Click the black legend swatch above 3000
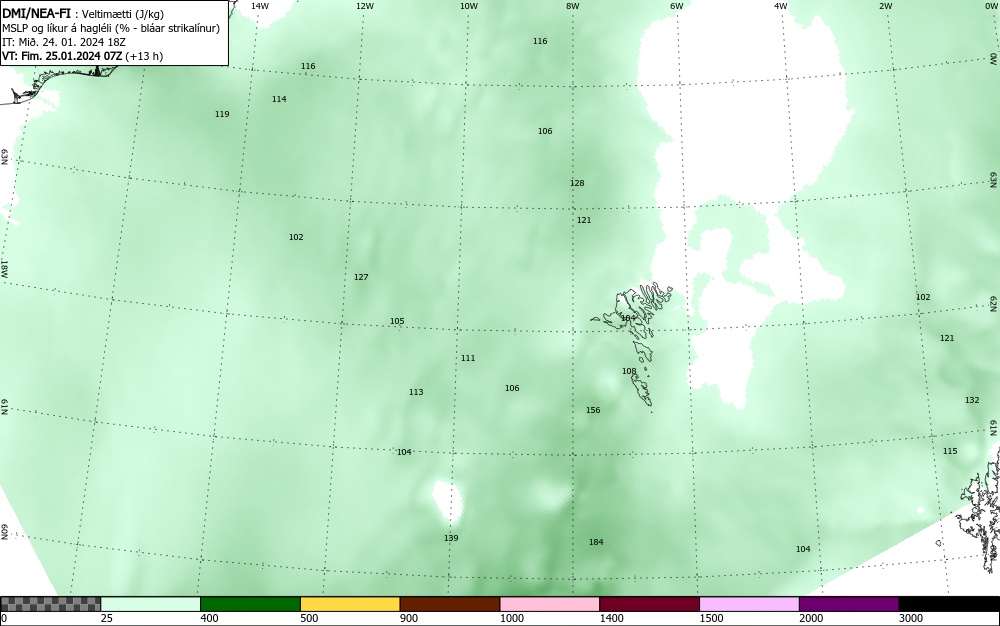Viewport: 1000px width, 626px height. (x=949, y=604)
